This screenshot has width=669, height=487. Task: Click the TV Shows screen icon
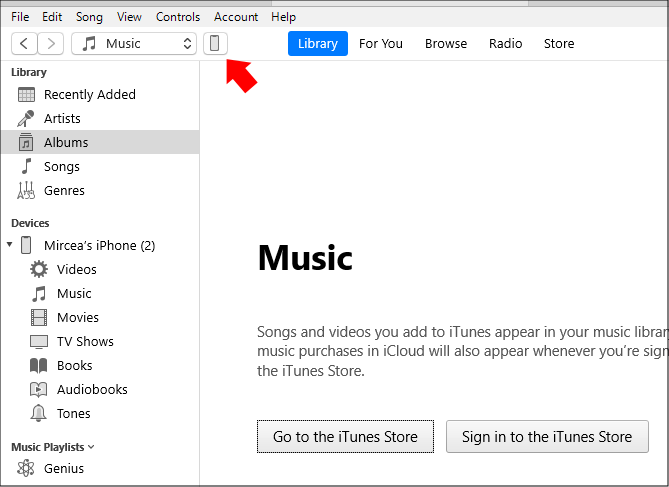point(39,341)
